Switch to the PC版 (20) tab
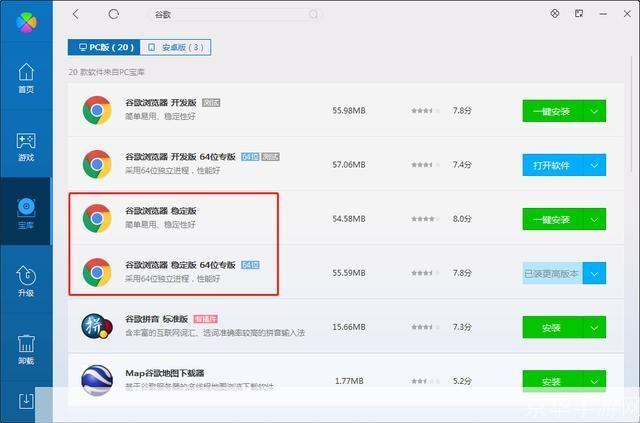This screenshot has width=640, height=423. (104, 47)
